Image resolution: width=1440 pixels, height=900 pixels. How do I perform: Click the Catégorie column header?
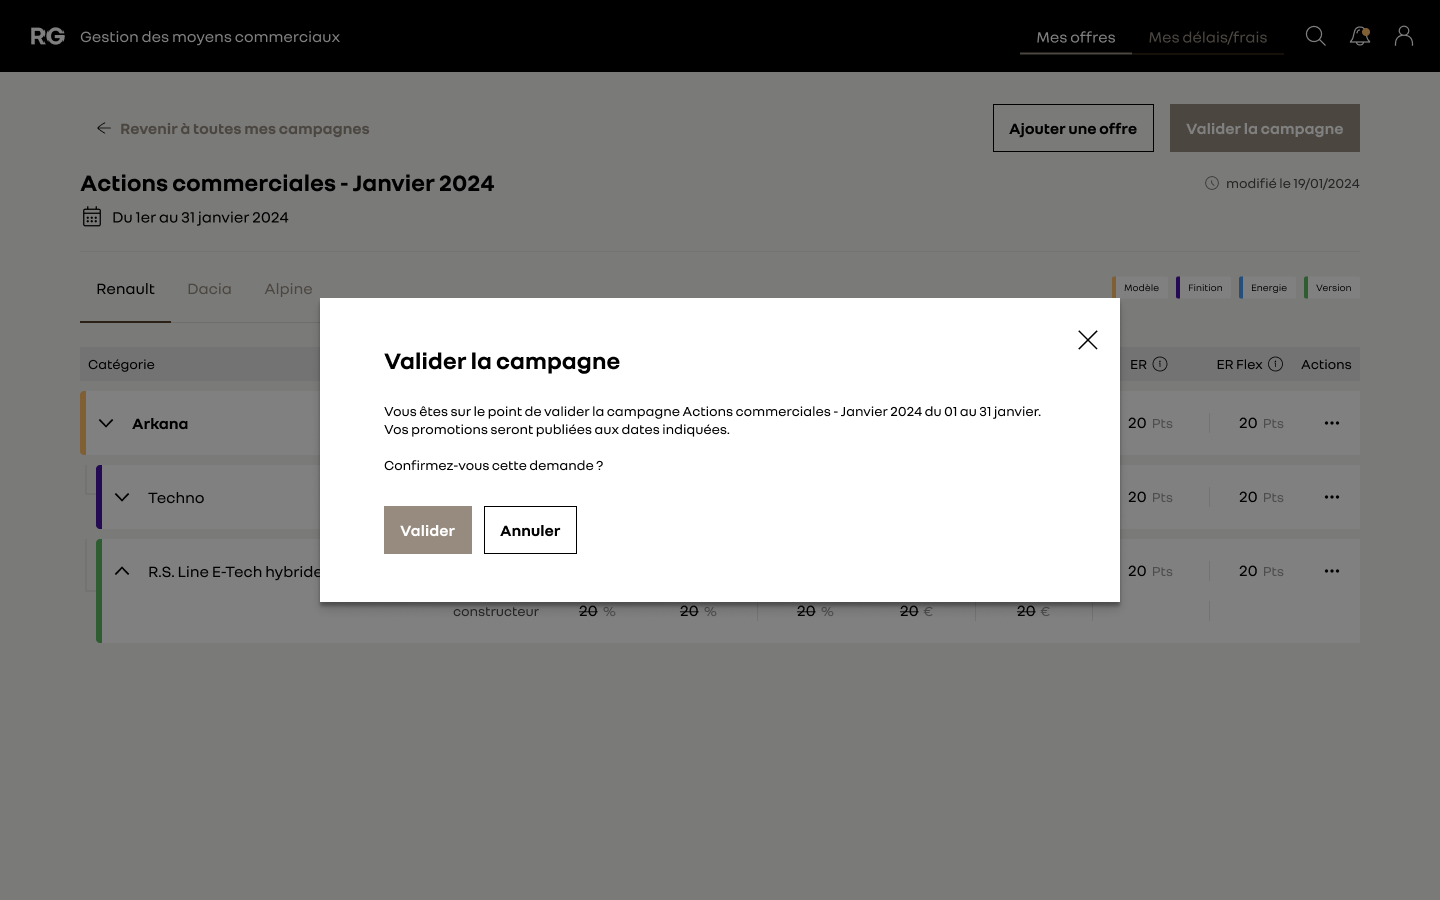121,364
